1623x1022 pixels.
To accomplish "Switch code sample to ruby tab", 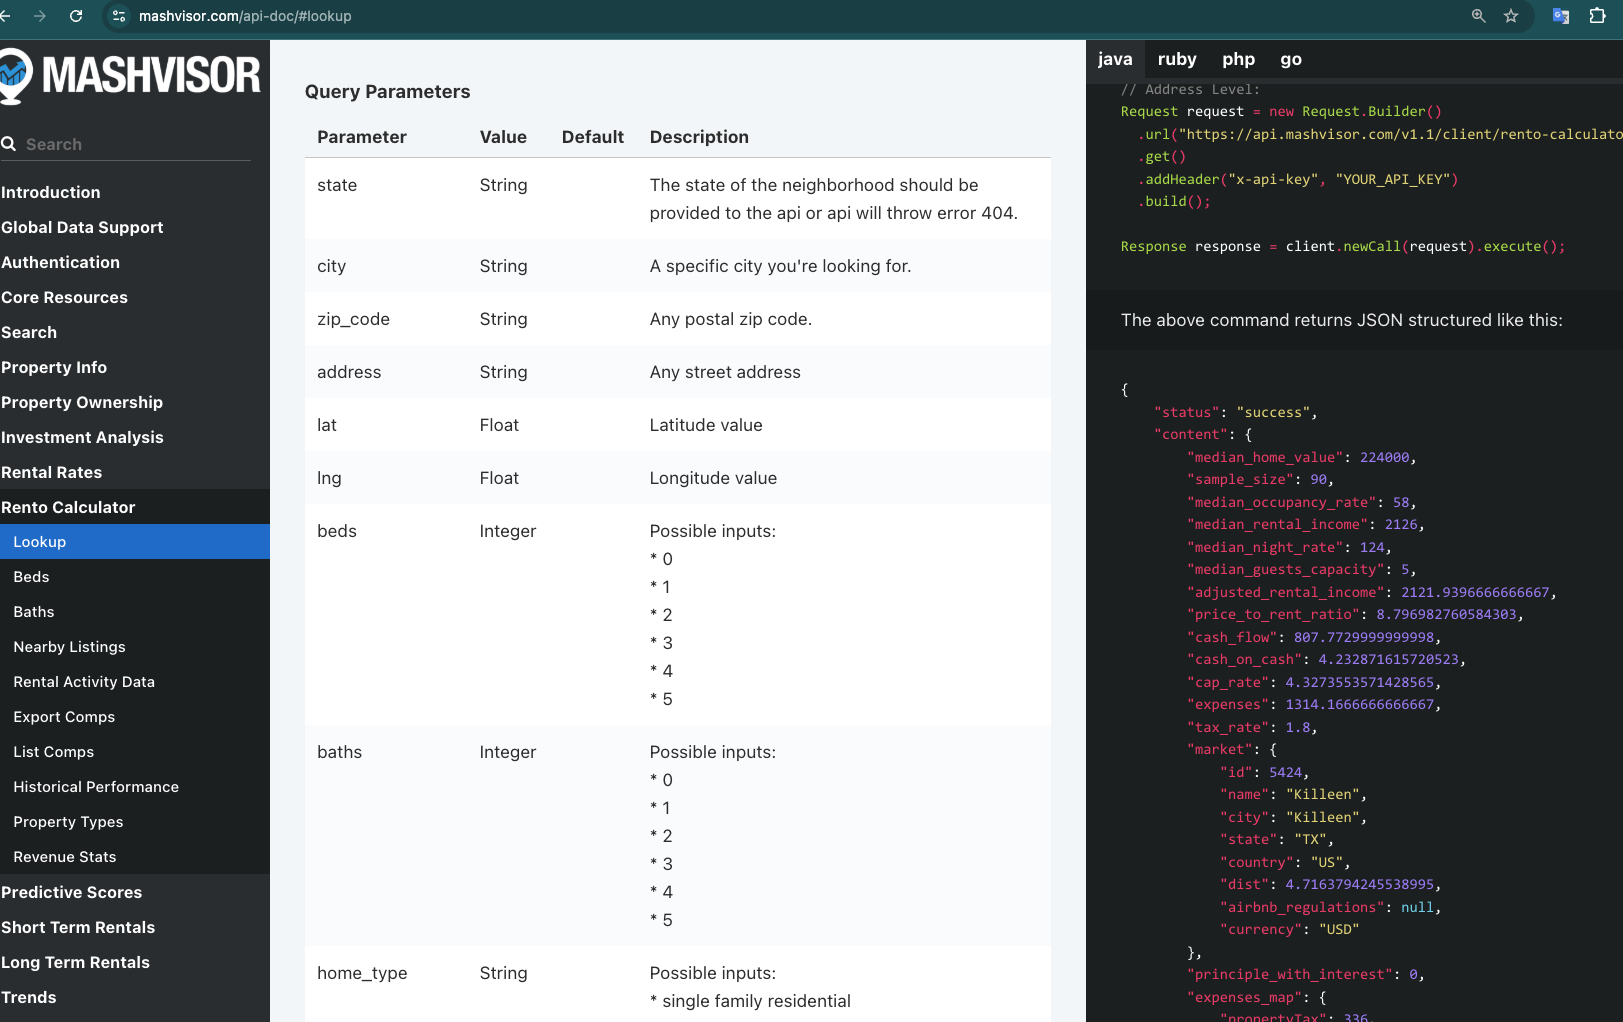I will [1177, 59].
